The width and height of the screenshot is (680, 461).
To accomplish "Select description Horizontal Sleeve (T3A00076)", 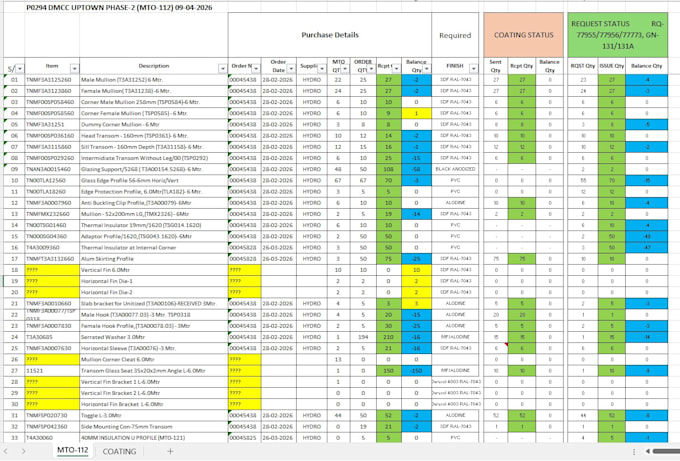I will coord(154,348).
